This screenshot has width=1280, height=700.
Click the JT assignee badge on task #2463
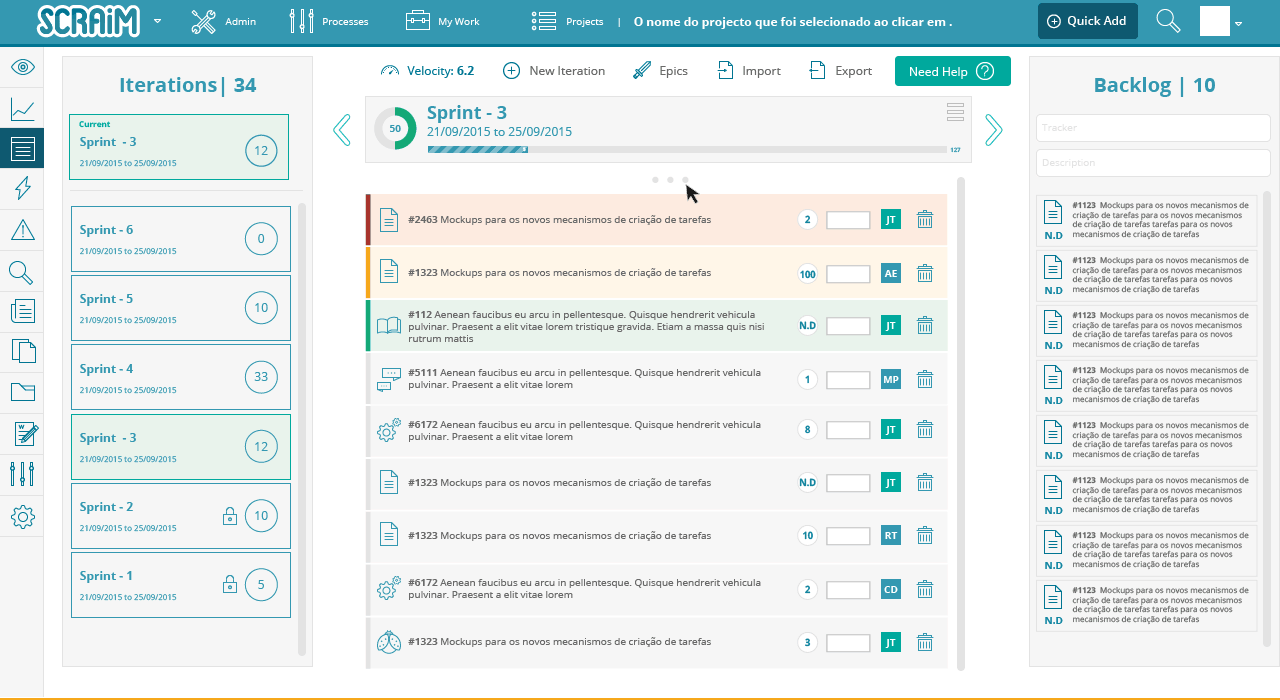click(891, 219)
